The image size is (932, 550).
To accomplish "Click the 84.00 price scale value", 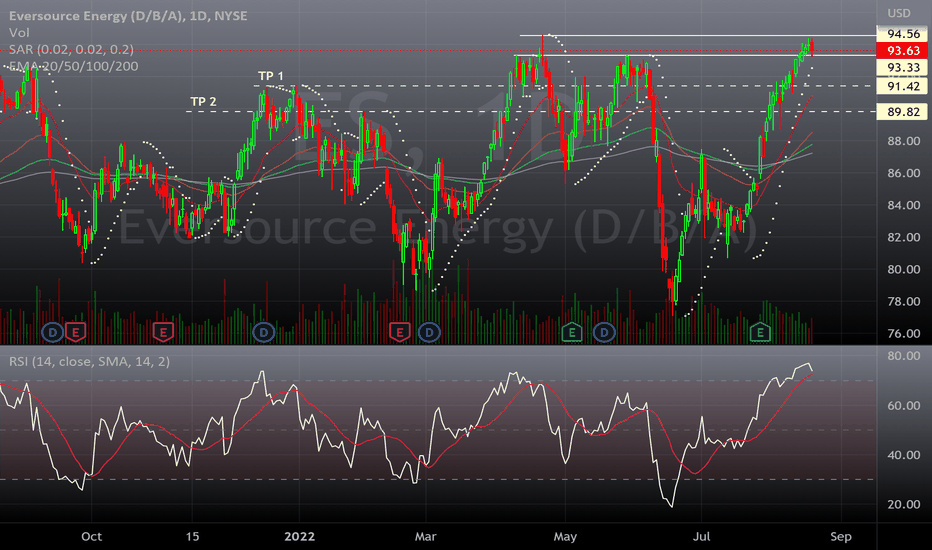I will coord(903,205).
